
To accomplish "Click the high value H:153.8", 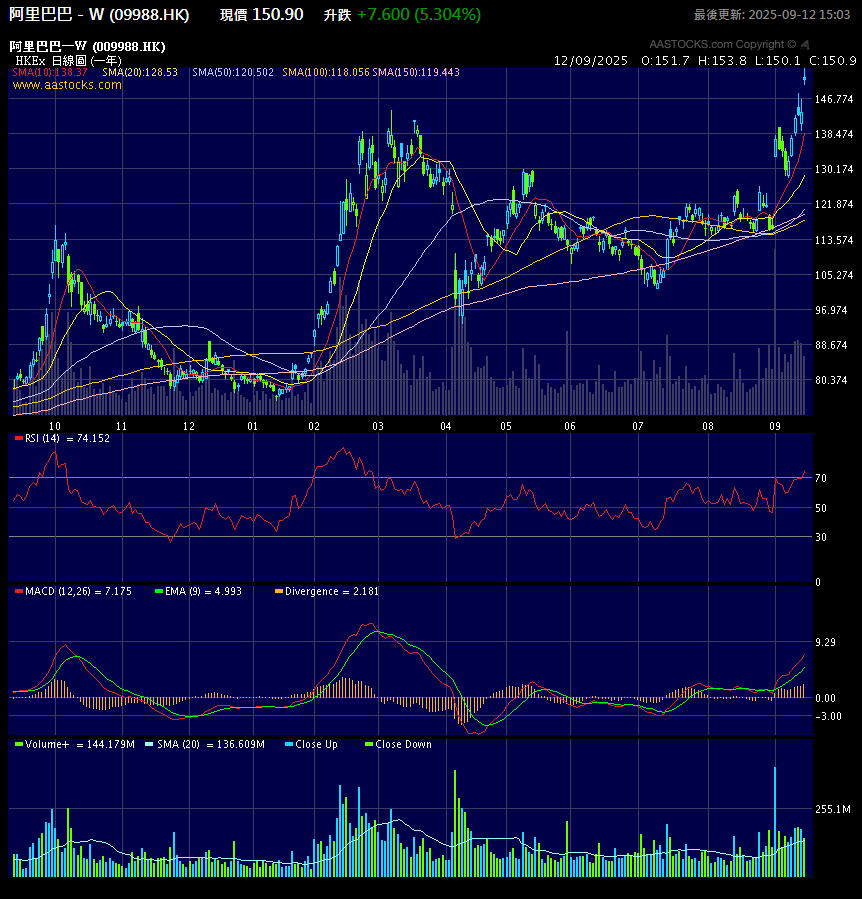I will [723, 60].
